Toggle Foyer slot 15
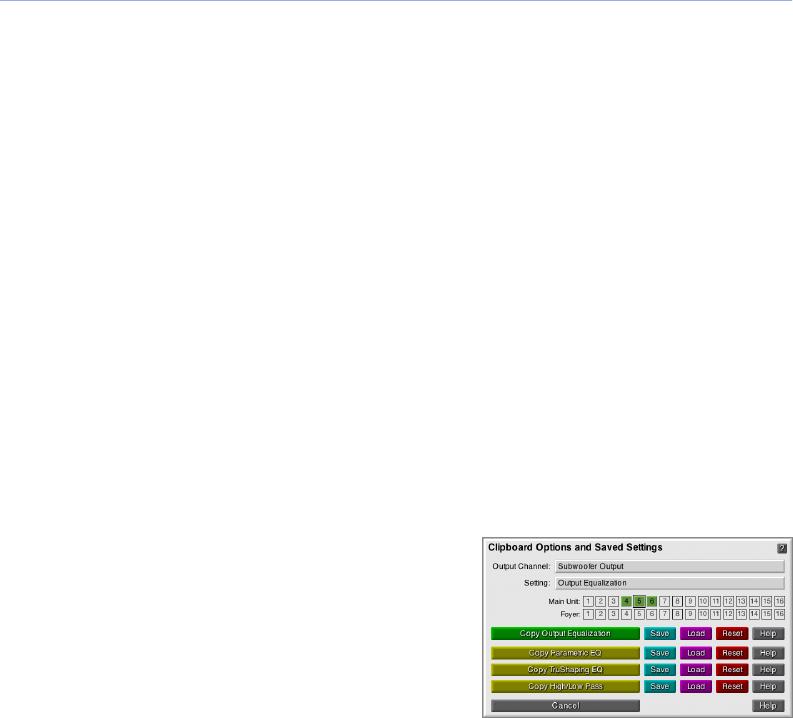This screenshot has width=793, height=718. (x=767, y=614)
